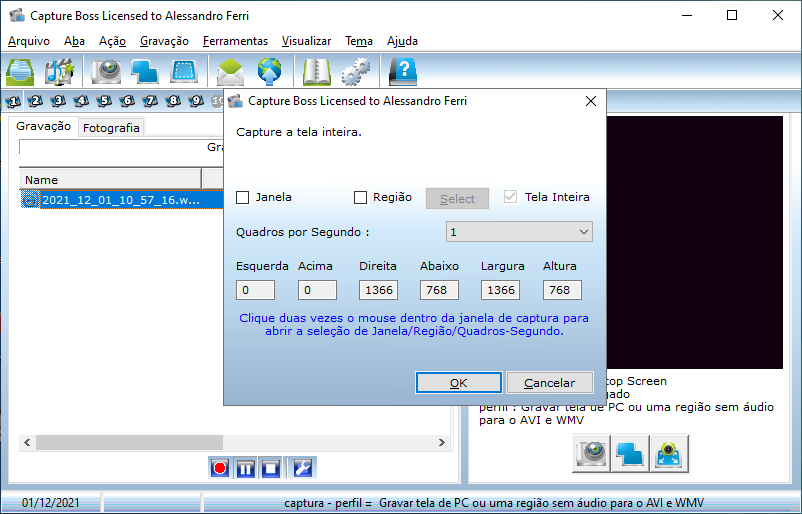
Task: Click the pause recording button
Action: pyautogui.click(x=246, y=468)
